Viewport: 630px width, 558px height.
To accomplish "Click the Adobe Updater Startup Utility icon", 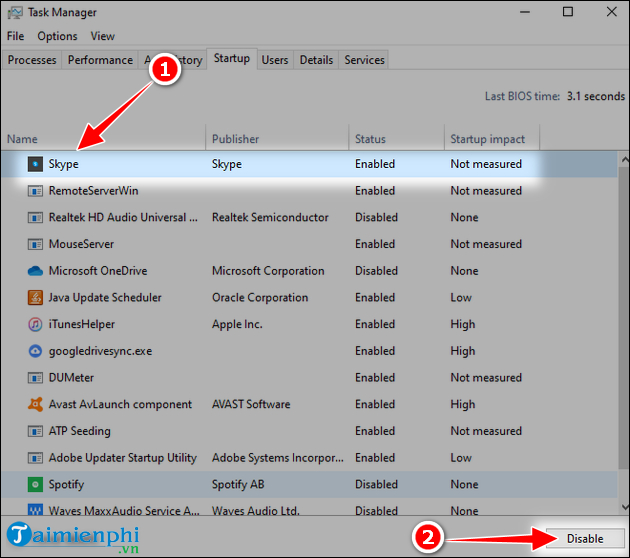I will click(35, 458).
